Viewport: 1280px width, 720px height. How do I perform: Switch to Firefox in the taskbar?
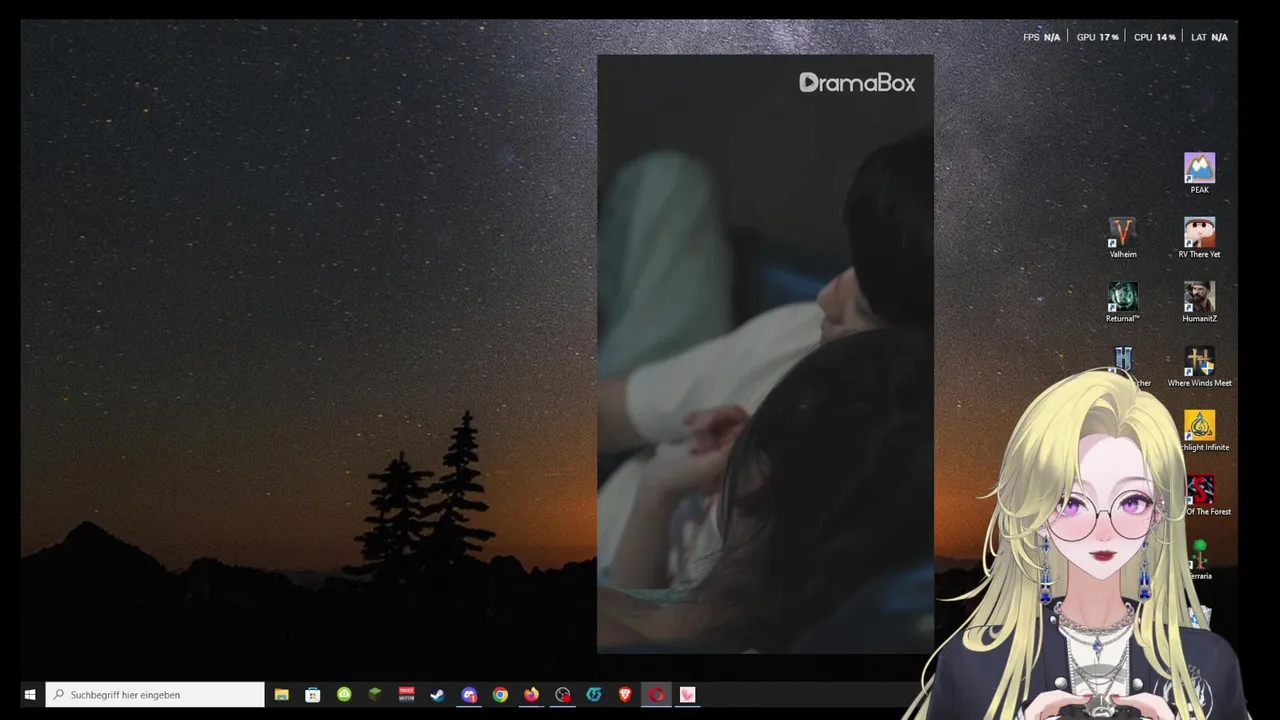(x=531, y=694)
